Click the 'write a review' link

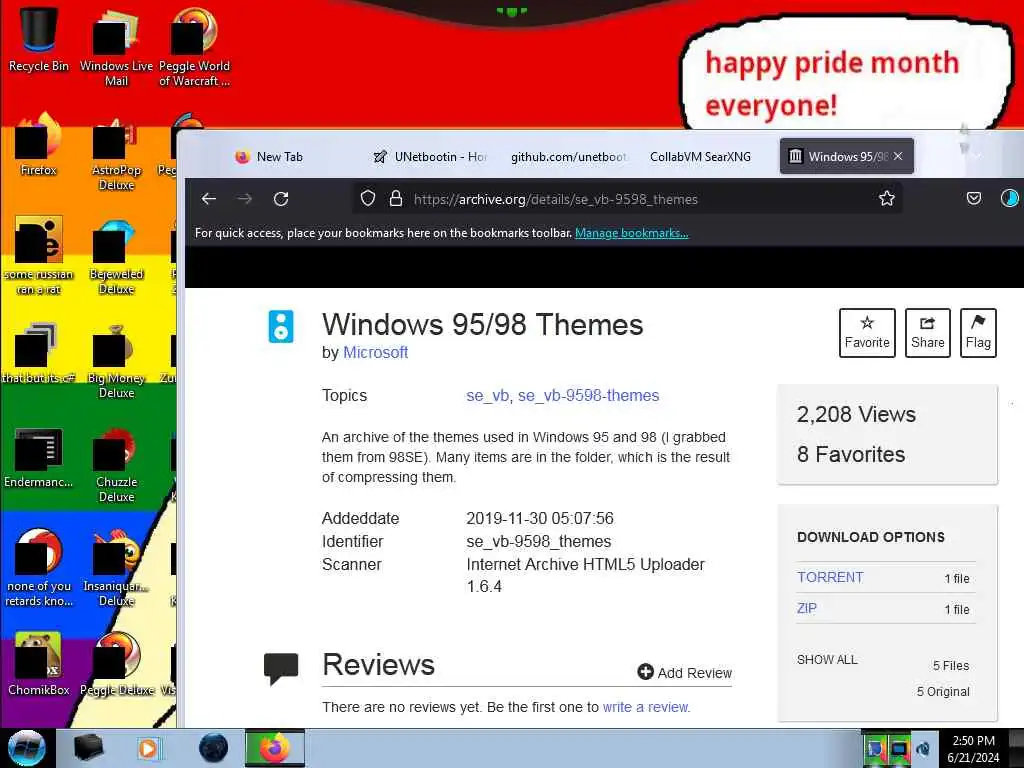[647, 707]
